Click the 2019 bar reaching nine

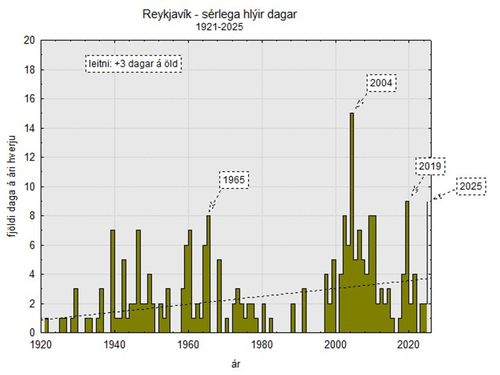407,267
